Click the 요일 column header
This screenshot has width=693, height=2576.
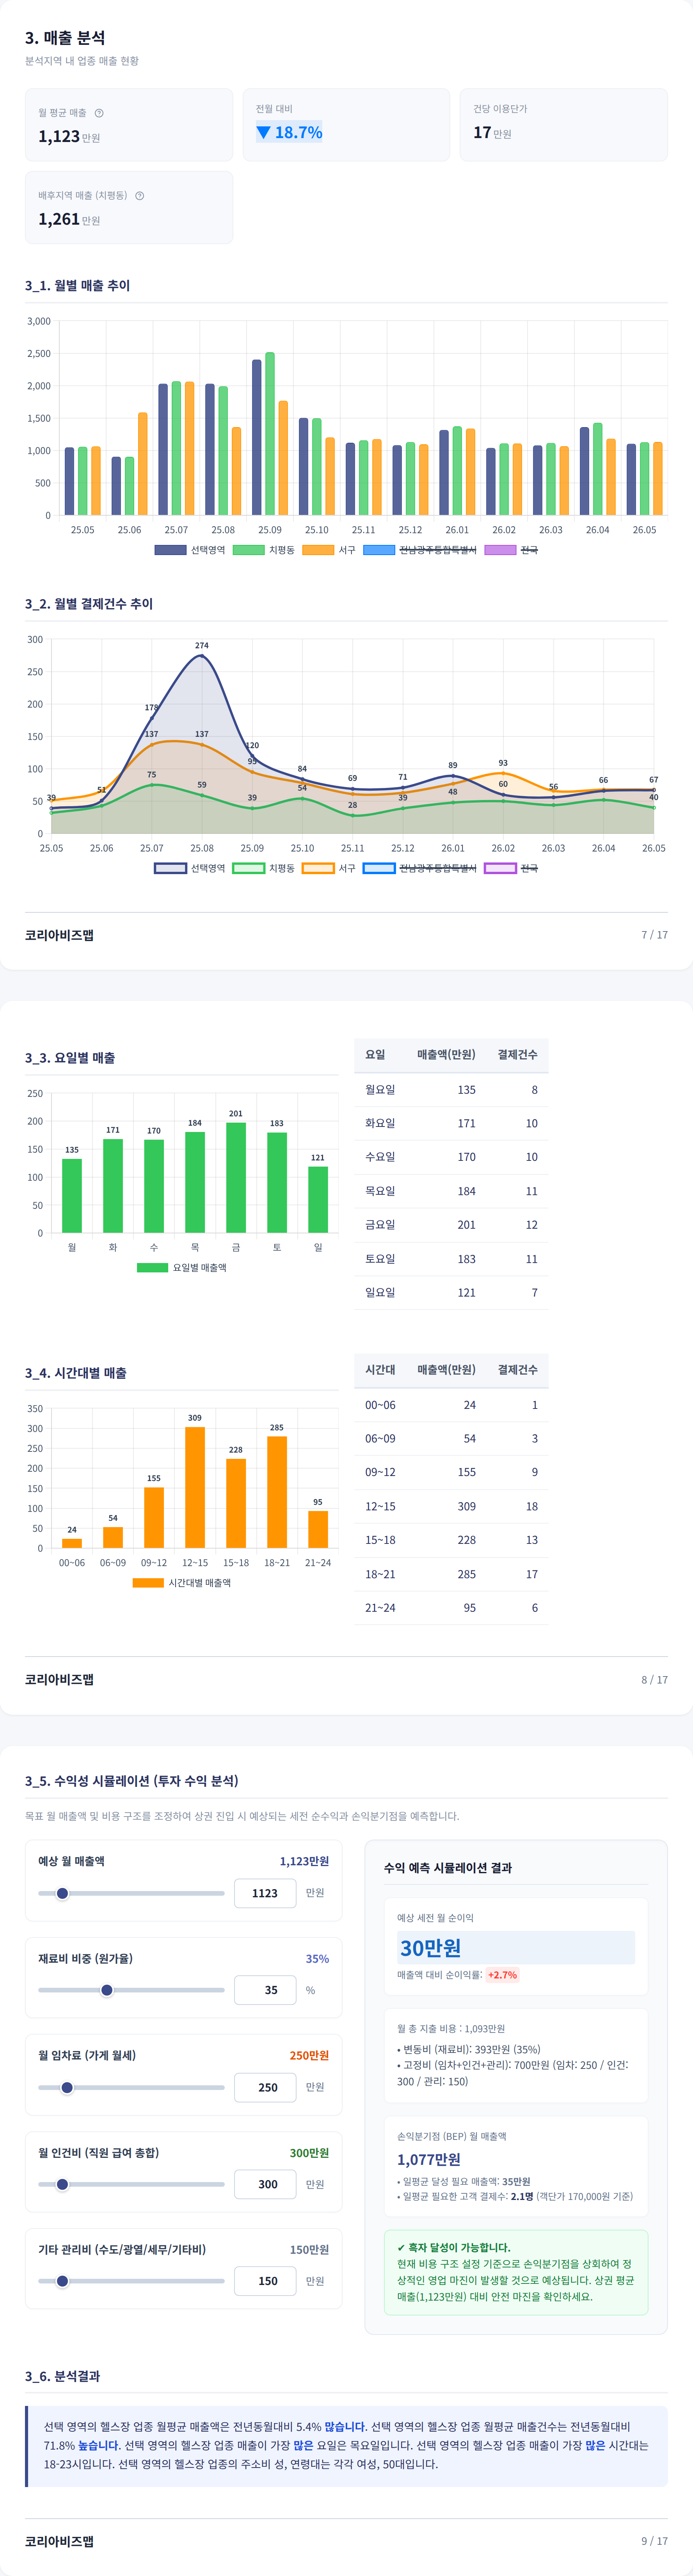pos(375,1055)
